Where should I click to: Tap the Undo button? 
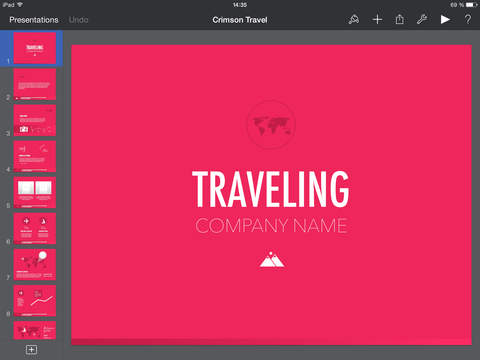click(x=78, y=20)
